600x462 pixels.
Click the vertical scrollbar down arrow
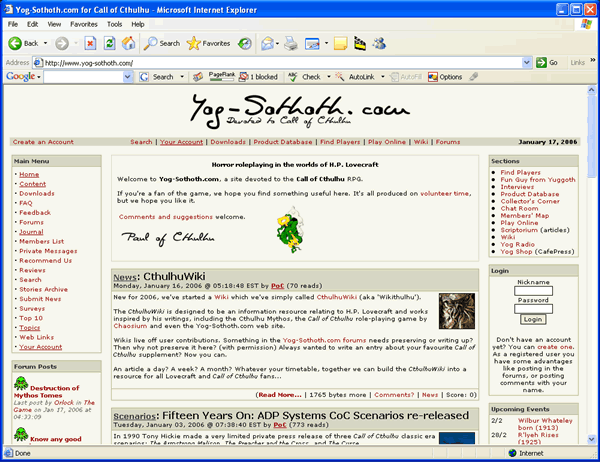click(x=592, y=439)
